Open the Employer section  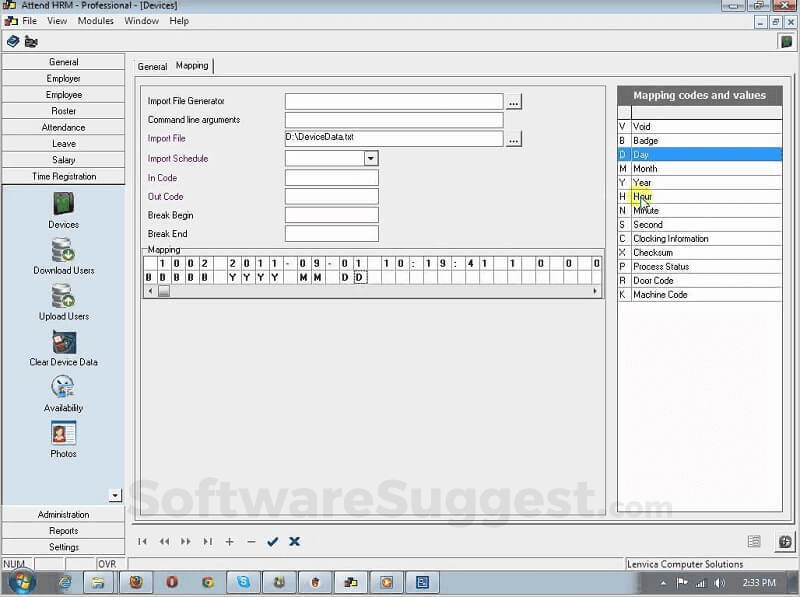[63, 79]
